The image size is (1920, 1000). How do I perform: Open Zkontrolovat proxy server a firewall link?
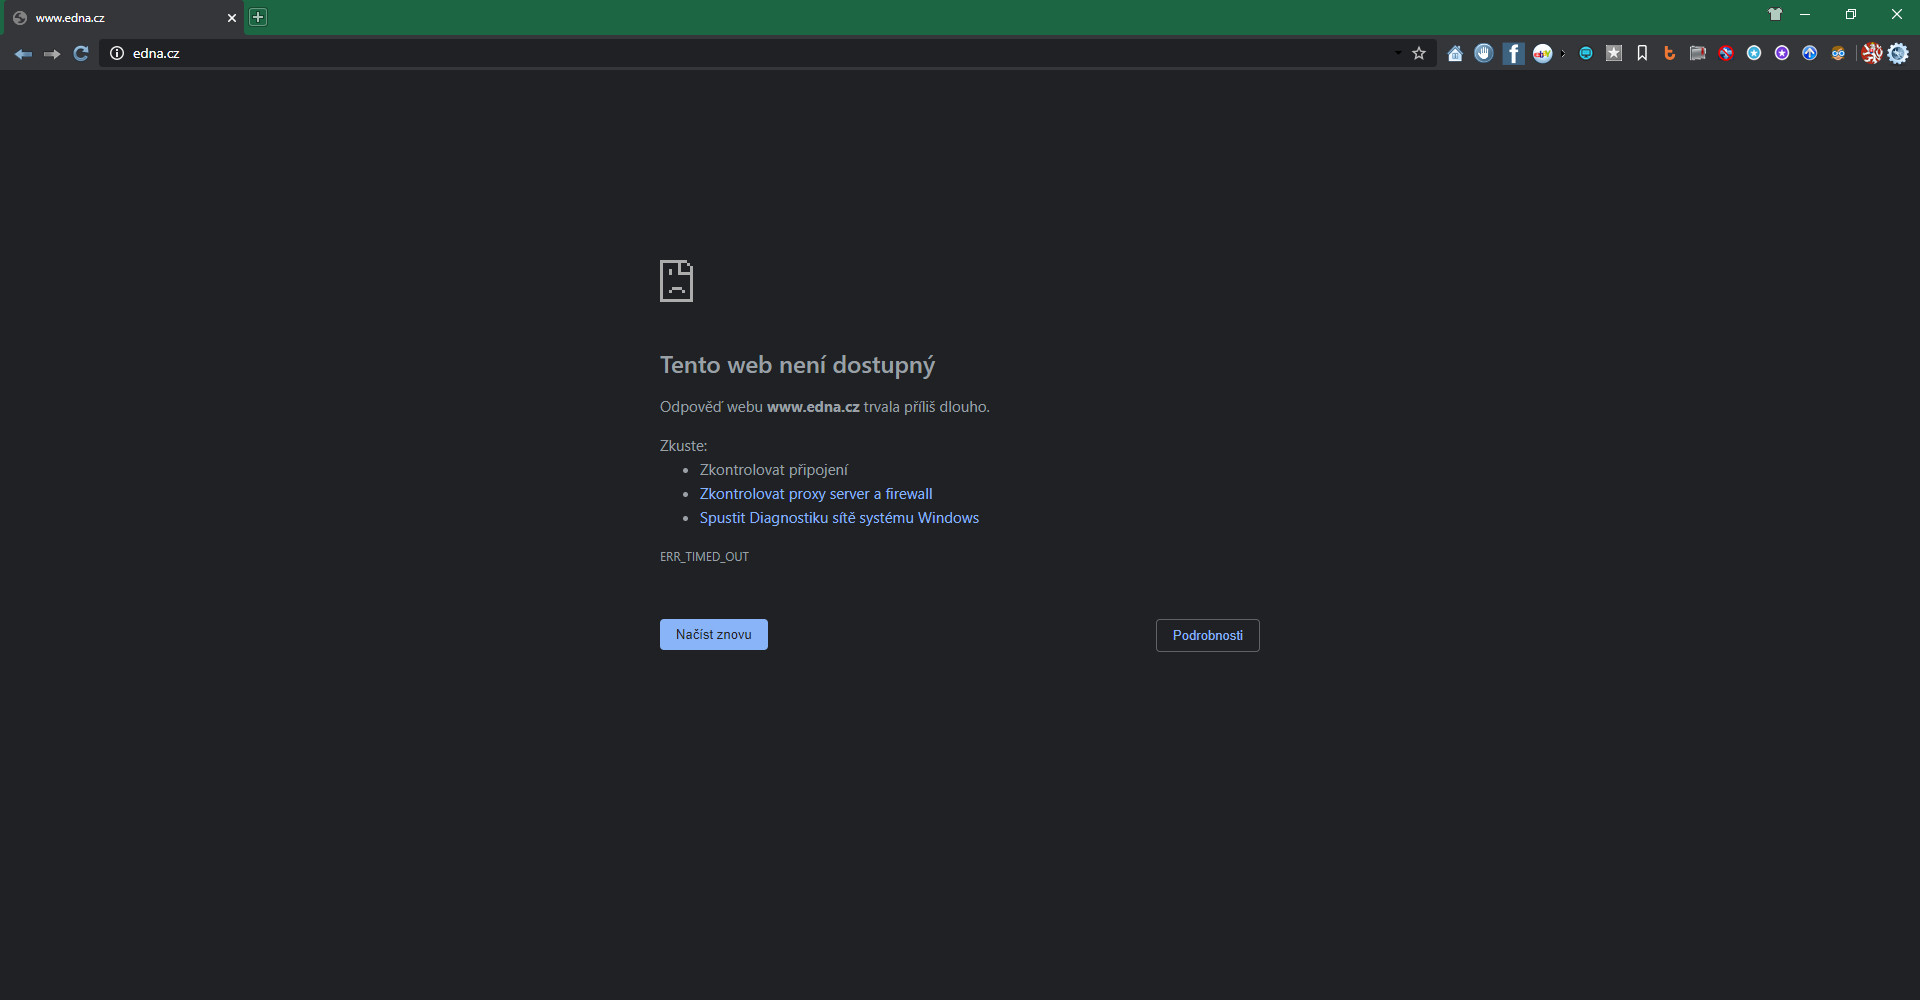click(x=816, y=494)
